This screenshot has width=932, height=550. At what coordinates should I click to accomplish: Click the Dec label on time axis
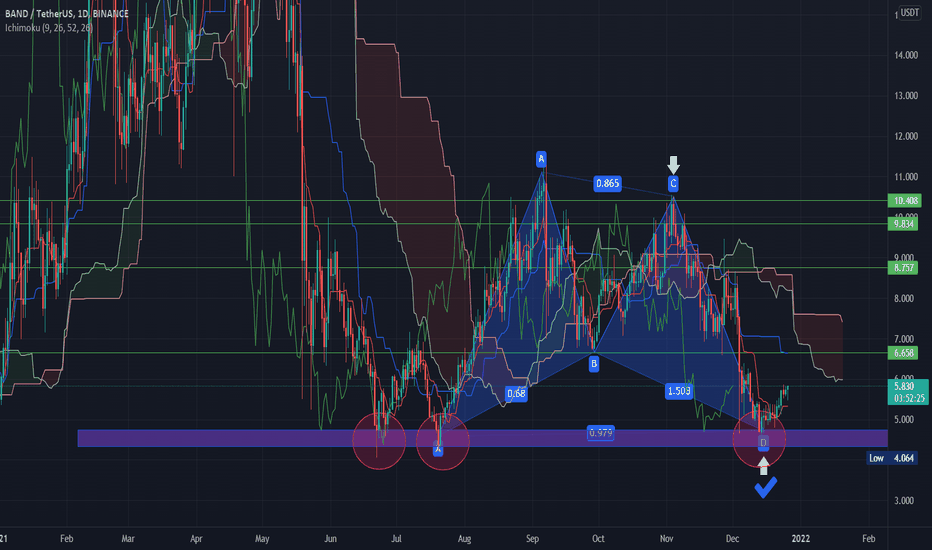[732, 539]
